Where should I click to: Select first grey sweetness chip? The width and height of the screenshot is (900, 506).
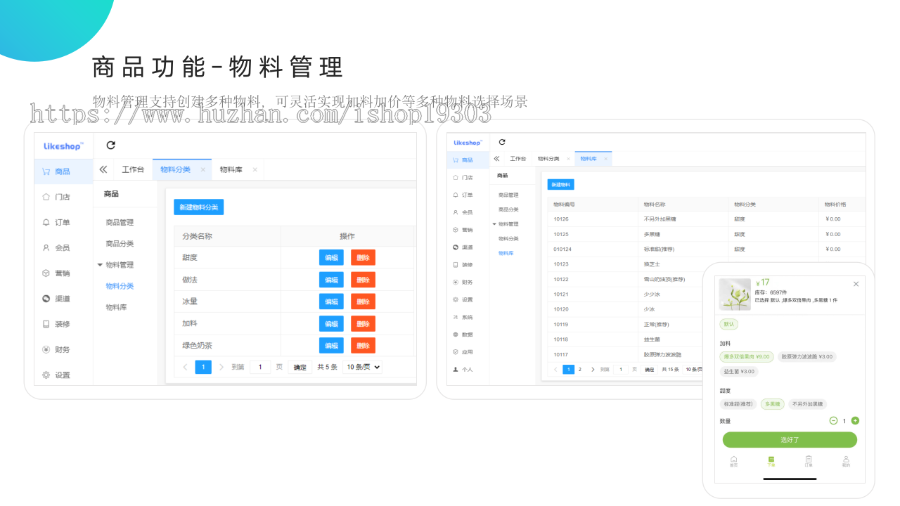738,404
